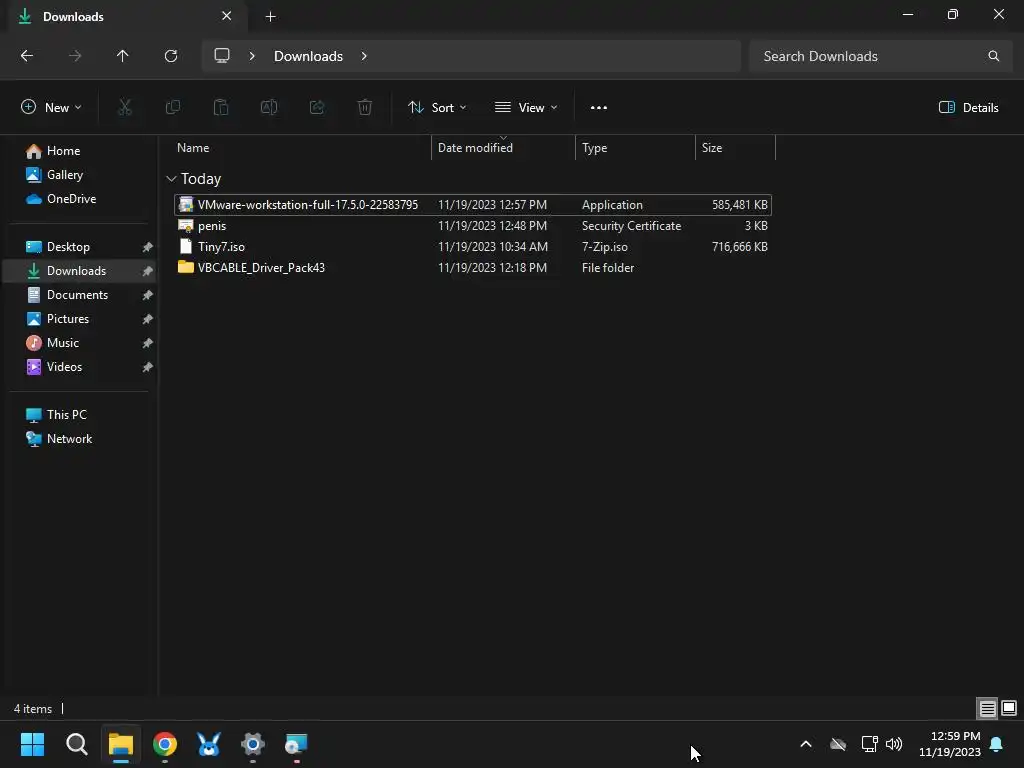
Task: Open the Sort dropdown menu
Action: click(x=437, y=108)
